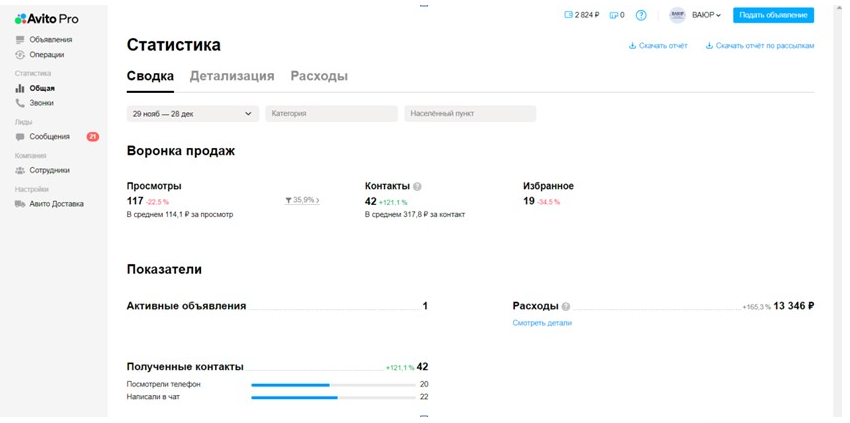Screen dimensions: 850x423
Task: Click the Операции sidebar icon
Action: (21, 55)
